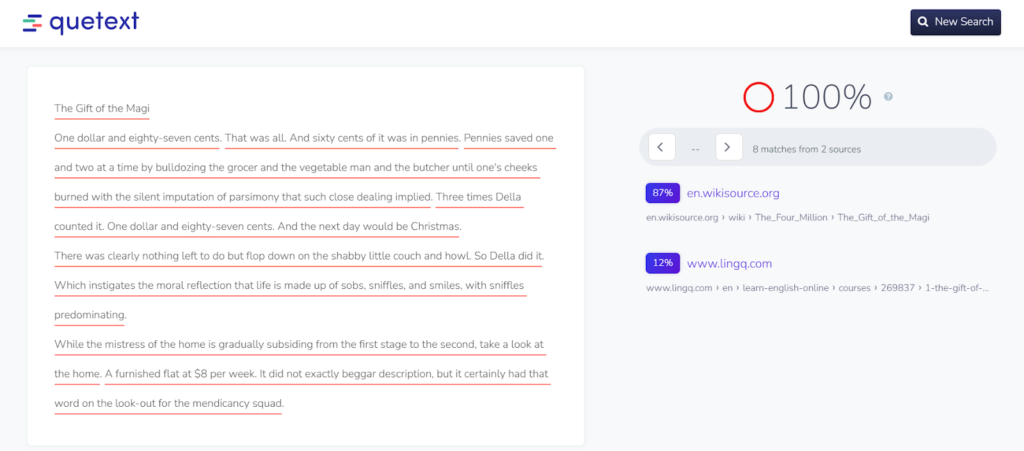Click the New Search button

click(955, 22)
